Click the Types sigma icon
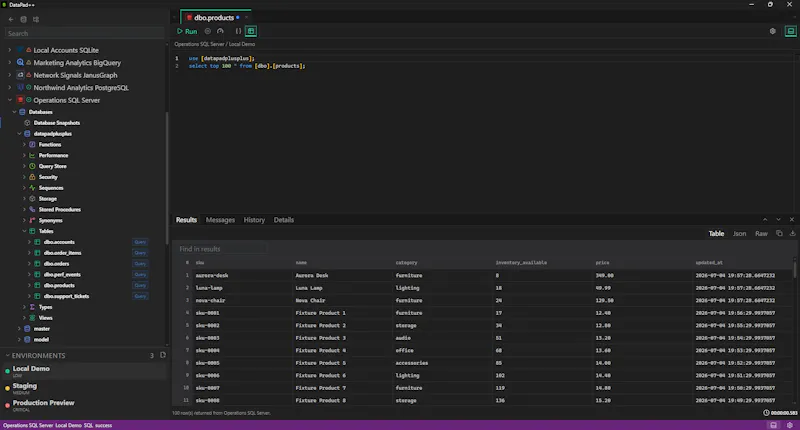The width and height of the screenshot is (800, 430). click(x=32, y=307)
